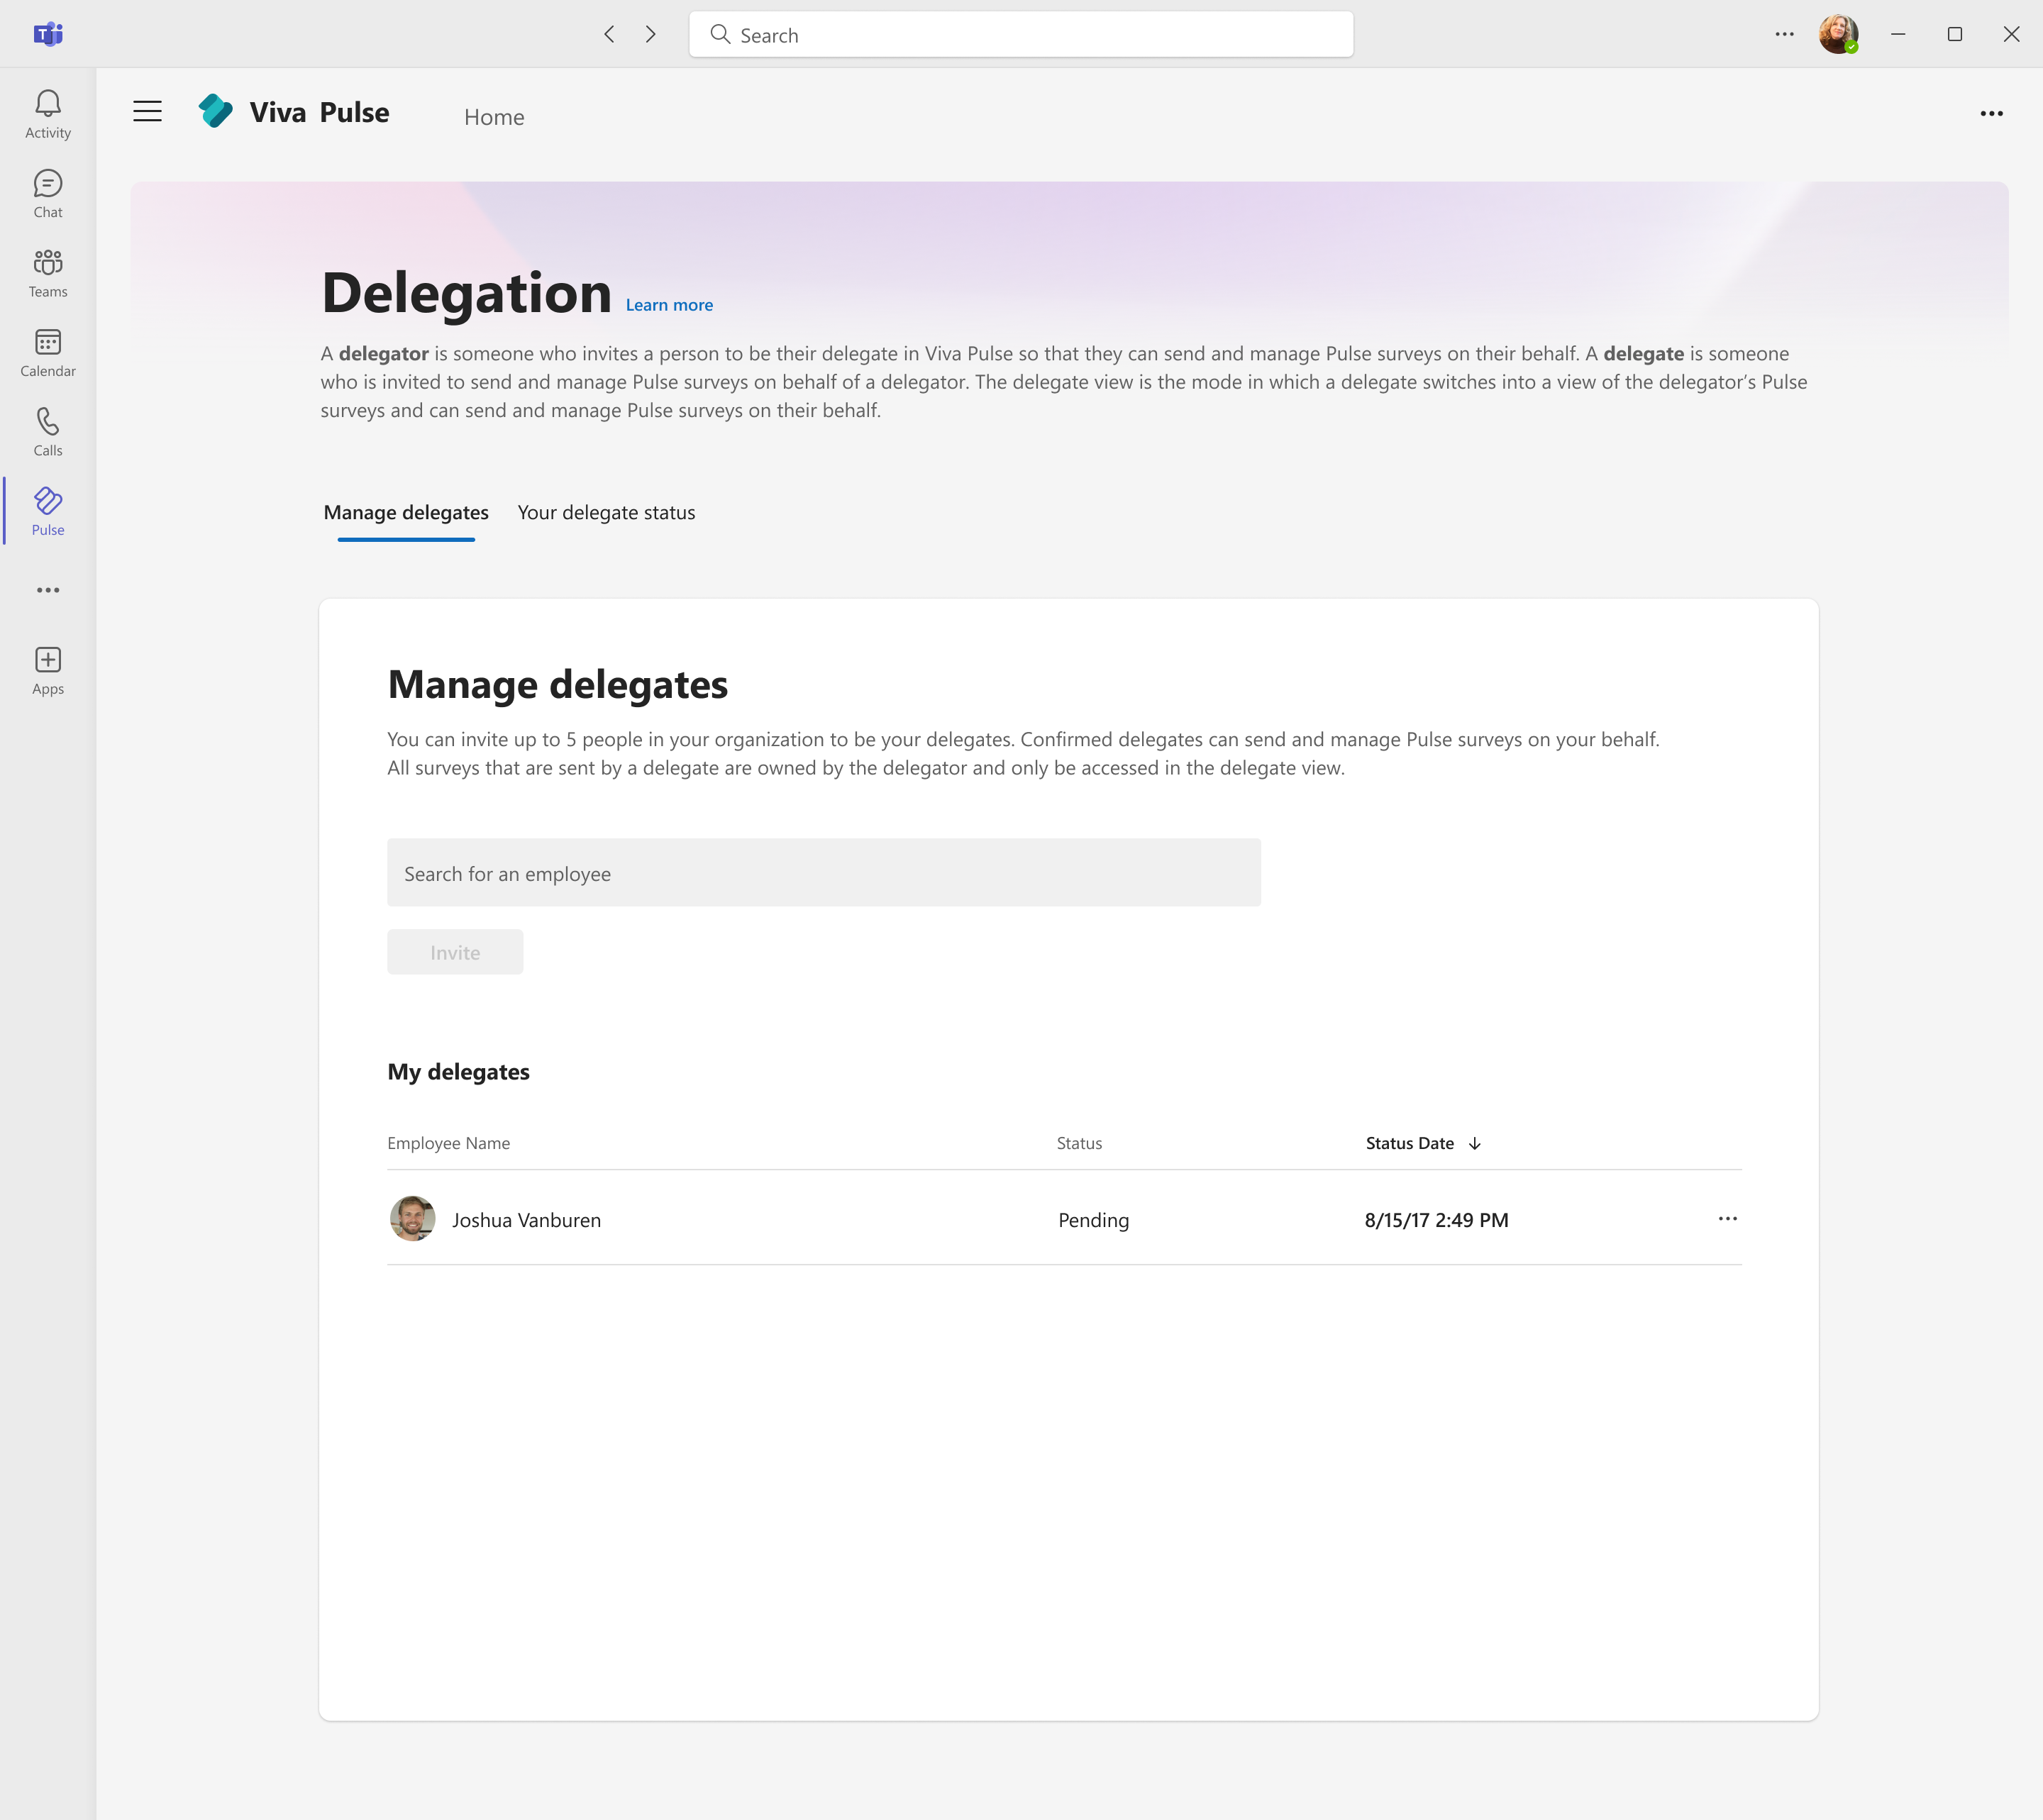Image resolution: width=2043 pixels, height=1820 pixels.
Task: Open more options for Joshua Vanburen
Action: (x=1727, y=1219)
